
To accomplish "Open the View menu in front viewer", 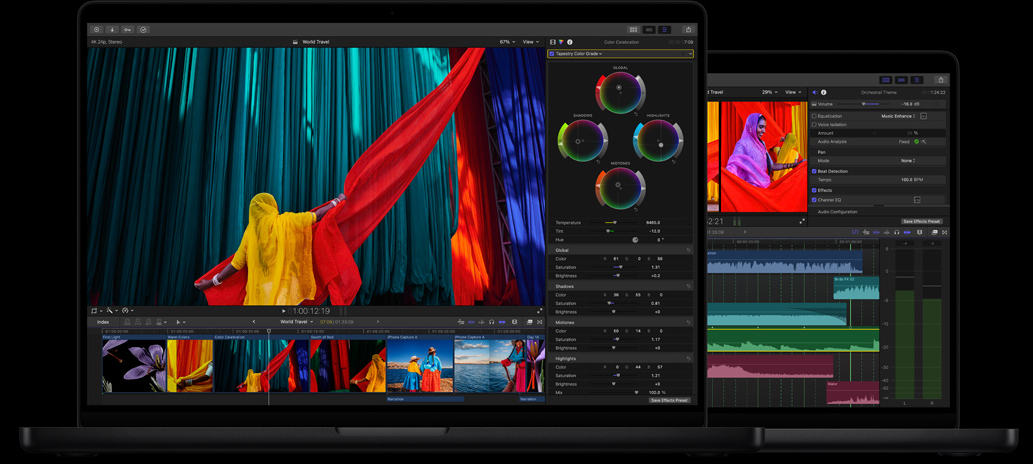I will pyautogui.click(x=531, y=42).
